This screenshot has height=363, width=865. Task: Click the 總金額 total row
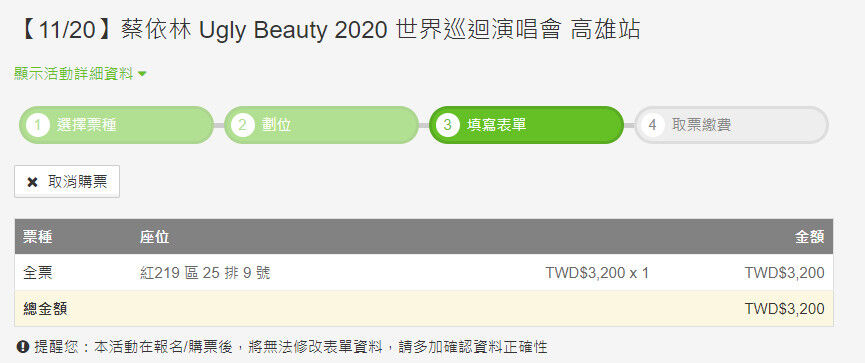pos(424,308)
